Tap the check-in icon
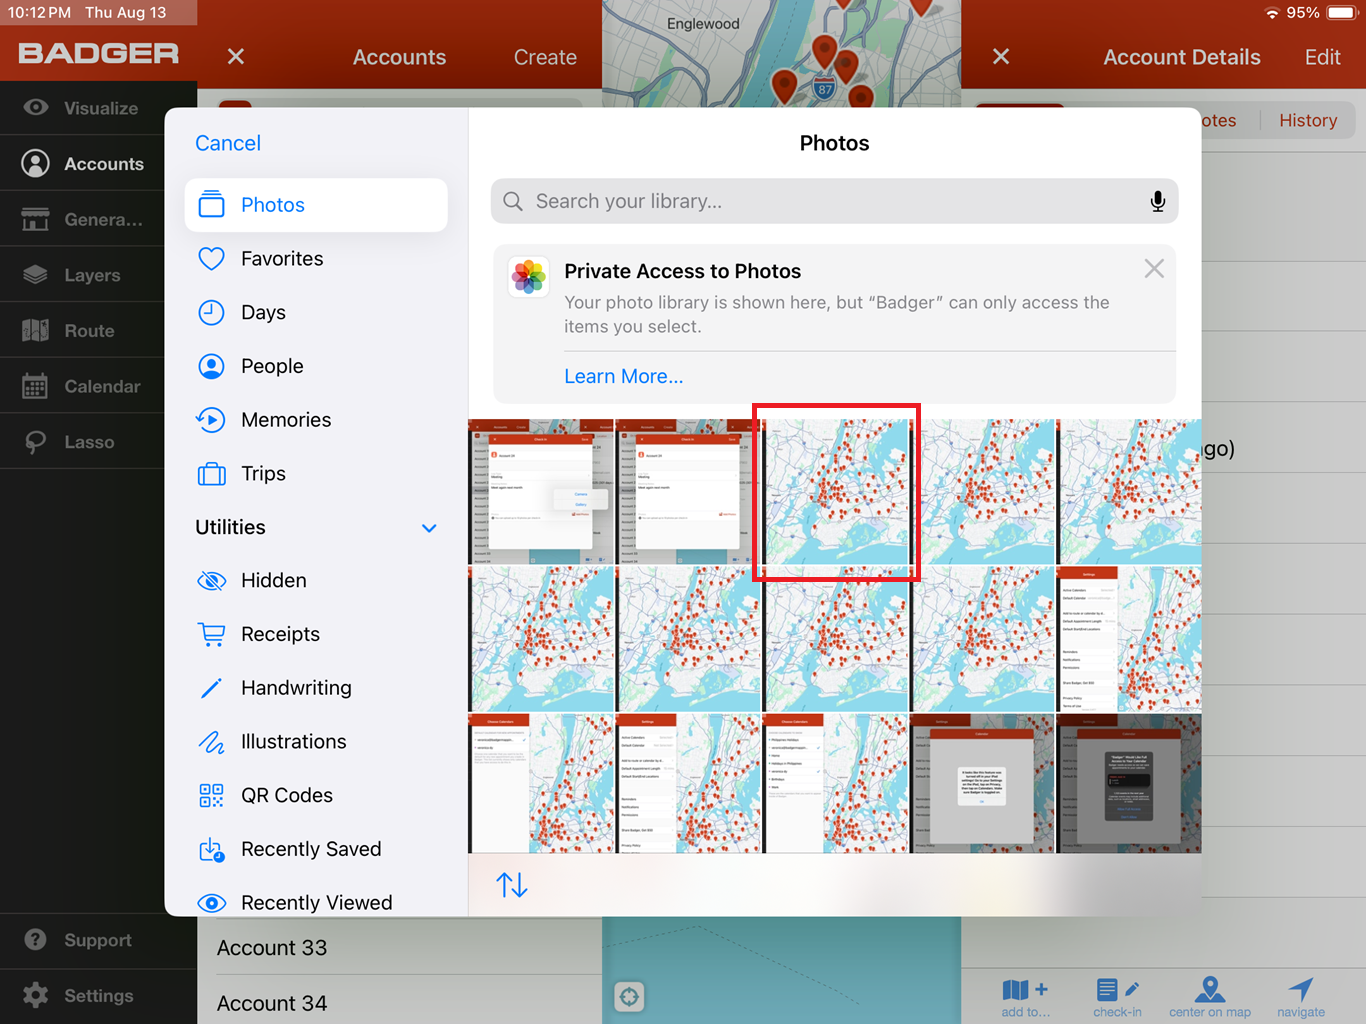Screen dimensions: 1366x1024 [x=1117, y=996]
